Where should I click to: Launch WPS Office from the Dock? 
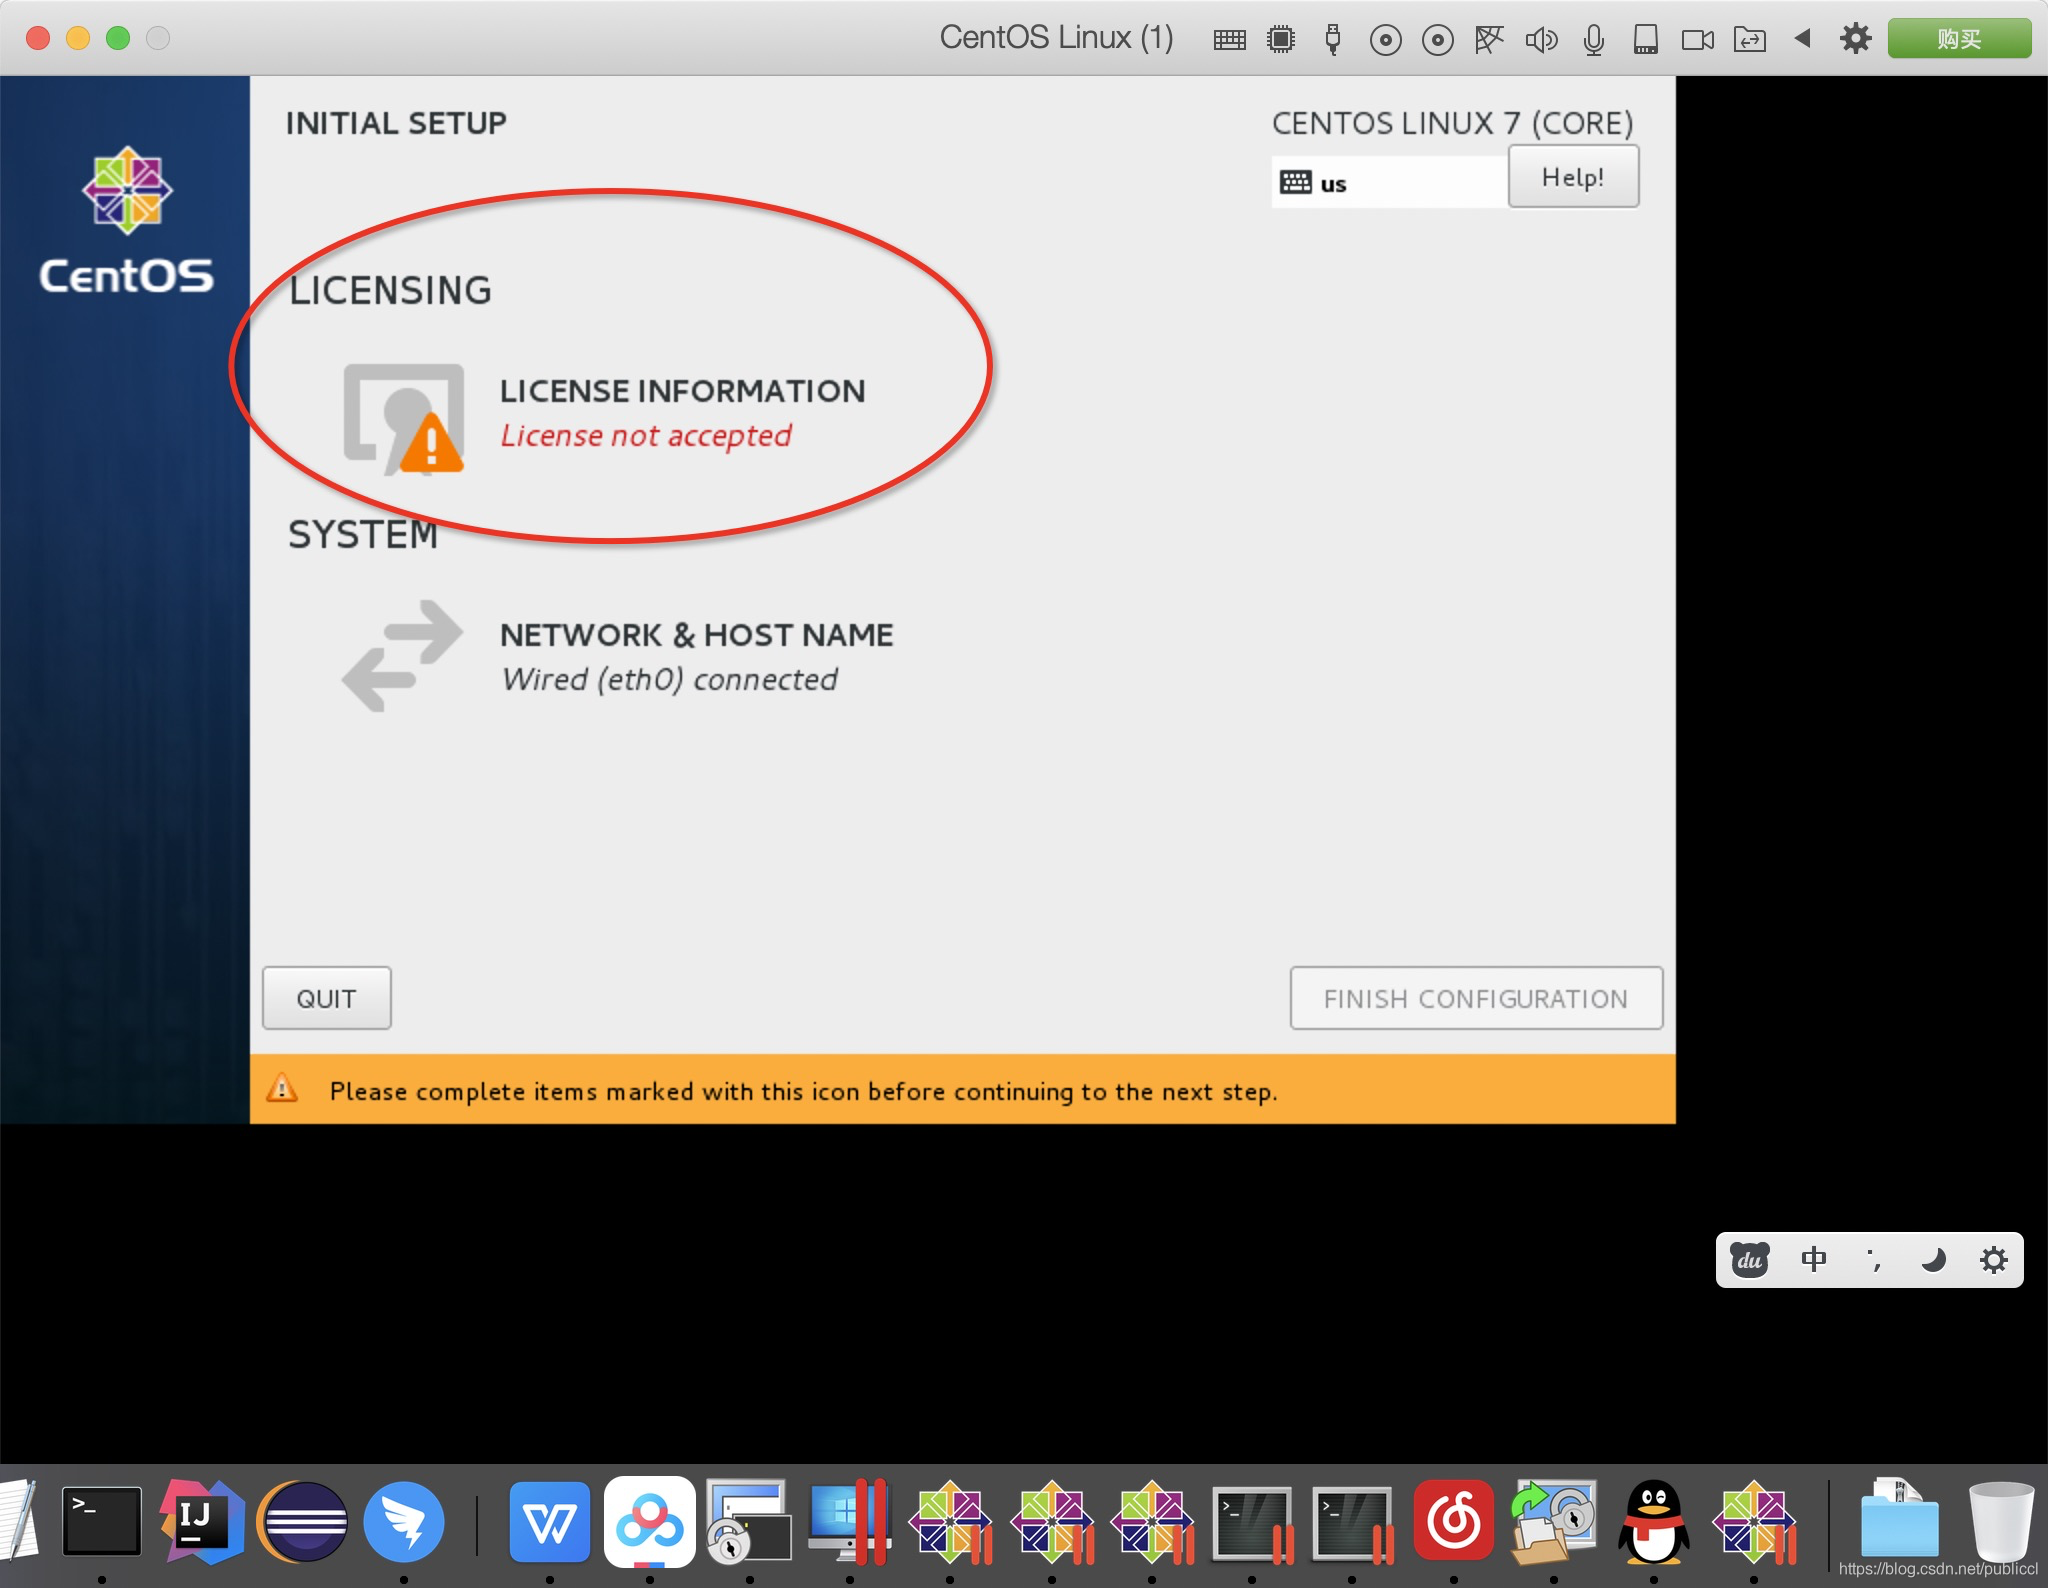tap(550, 1522)
